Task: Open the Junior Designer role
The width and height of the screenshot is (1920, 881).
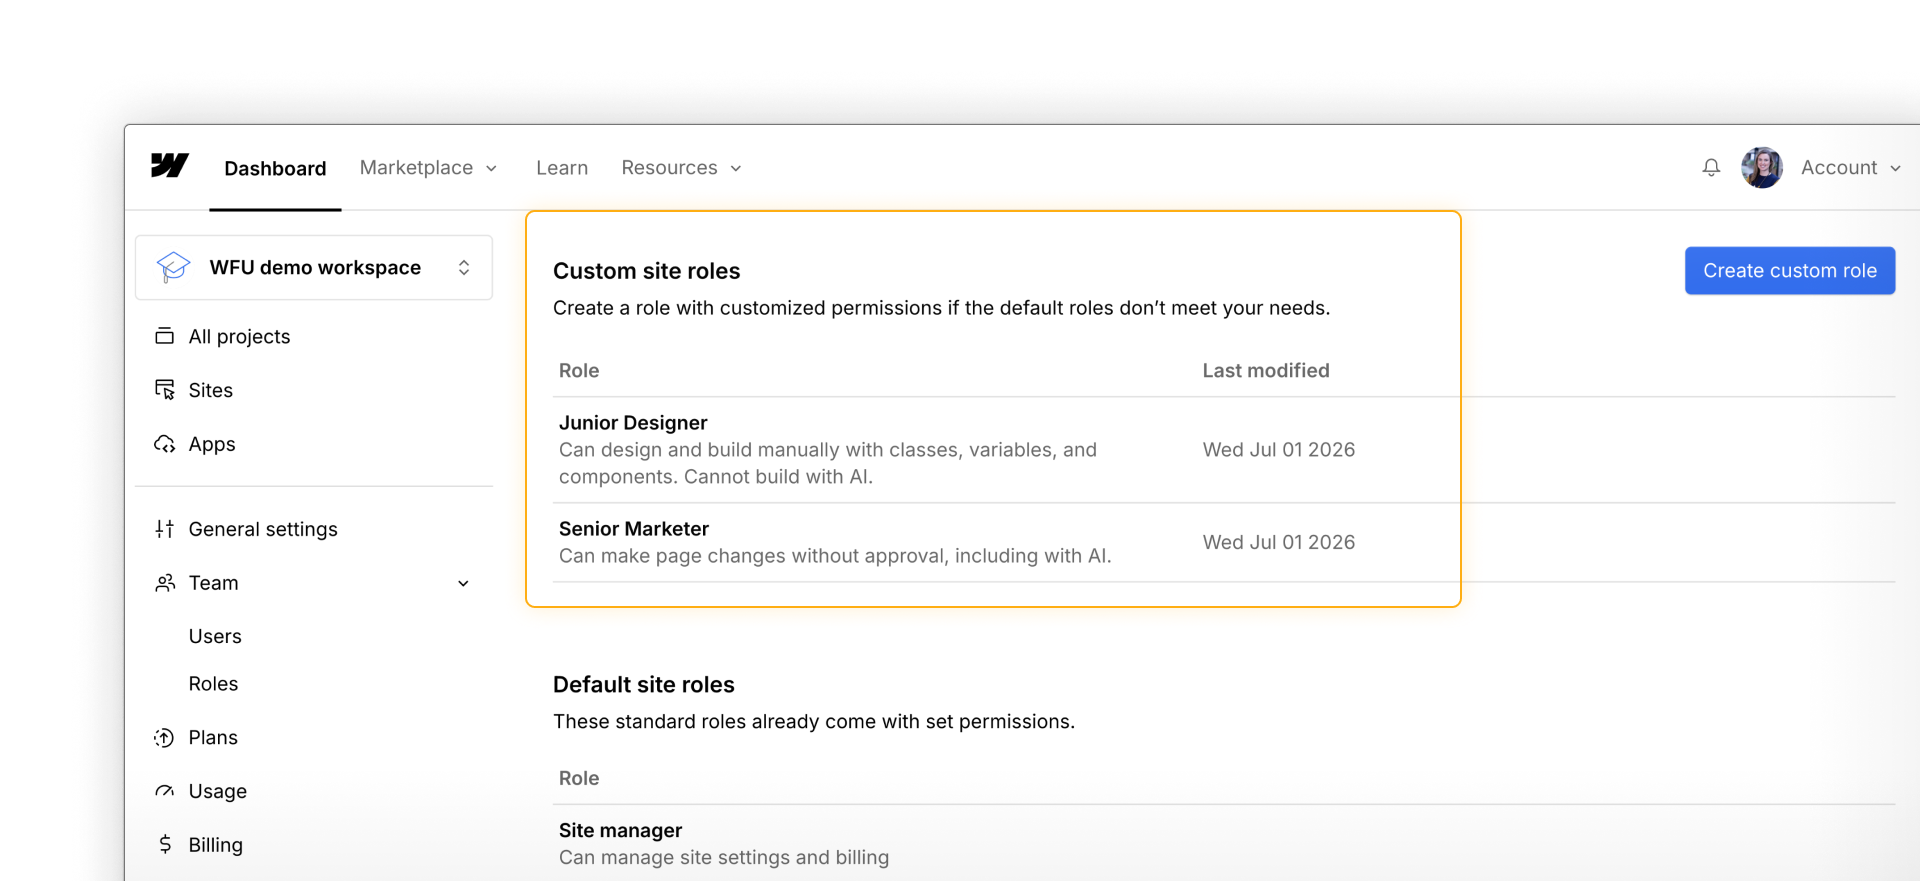Action: 633,423
